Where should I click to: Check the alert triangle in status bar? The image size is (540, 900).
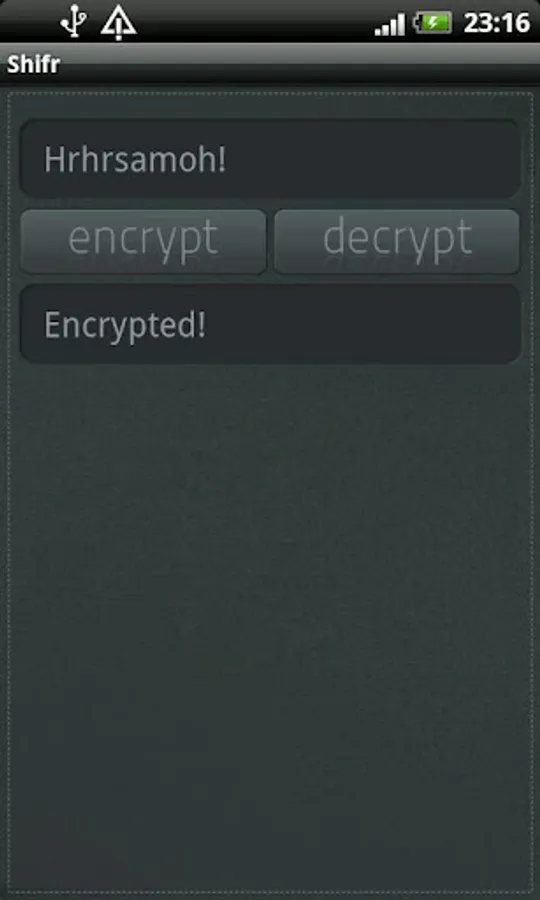point(118,24)
